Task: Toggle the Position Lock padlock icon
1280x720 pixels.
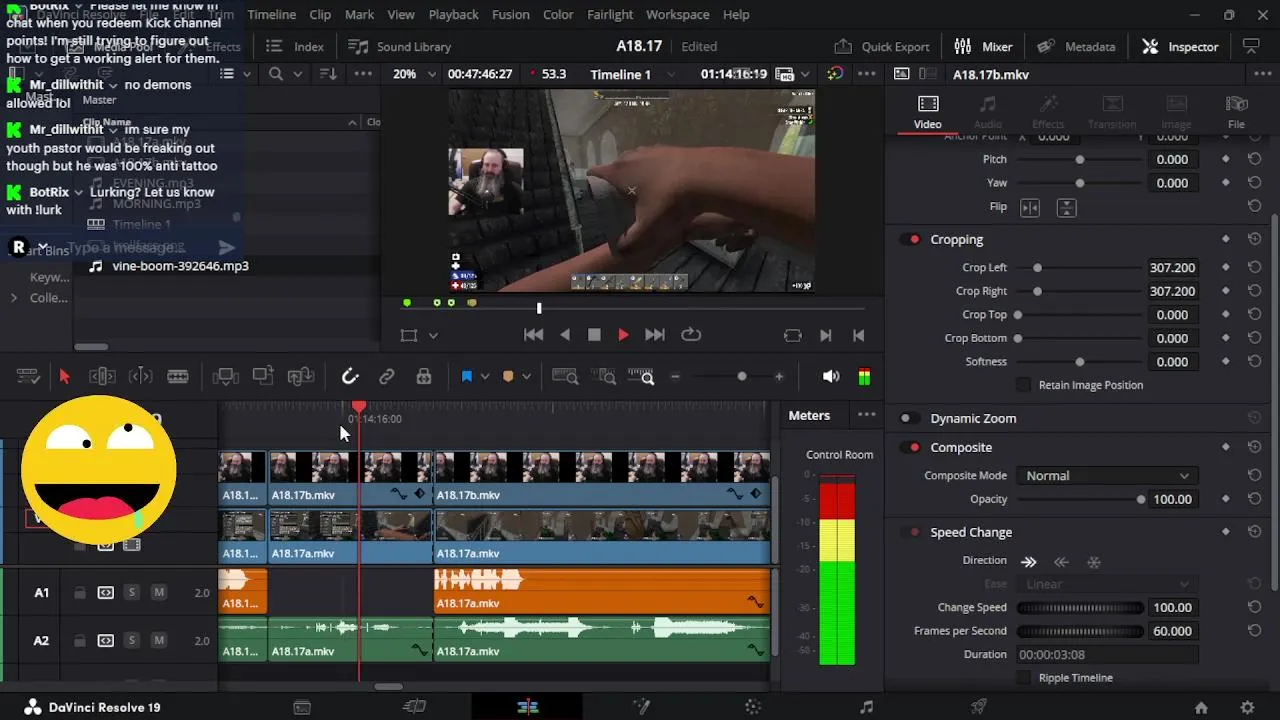Action: 424,377
